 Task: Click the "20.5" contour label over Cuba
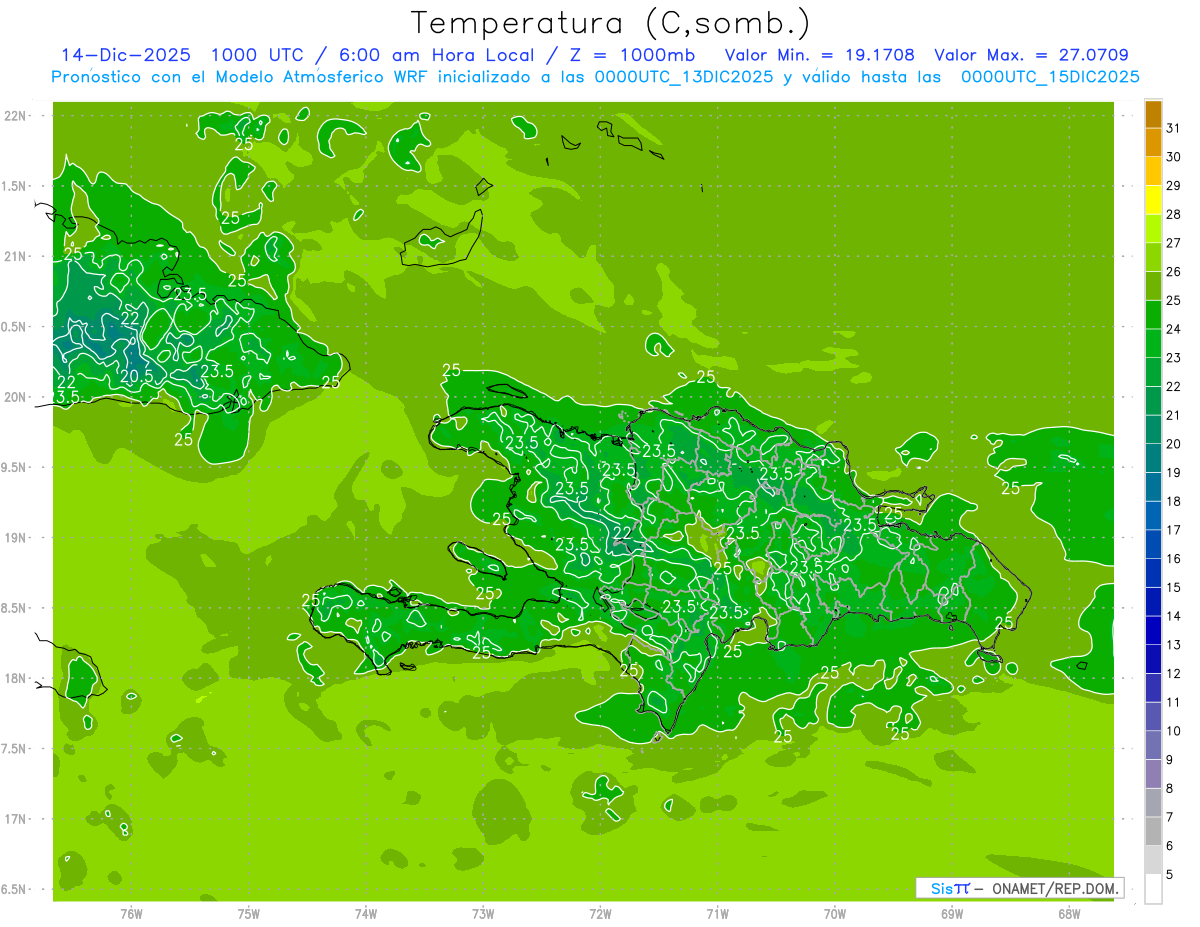pyautogui.click(x=137, y=376)
